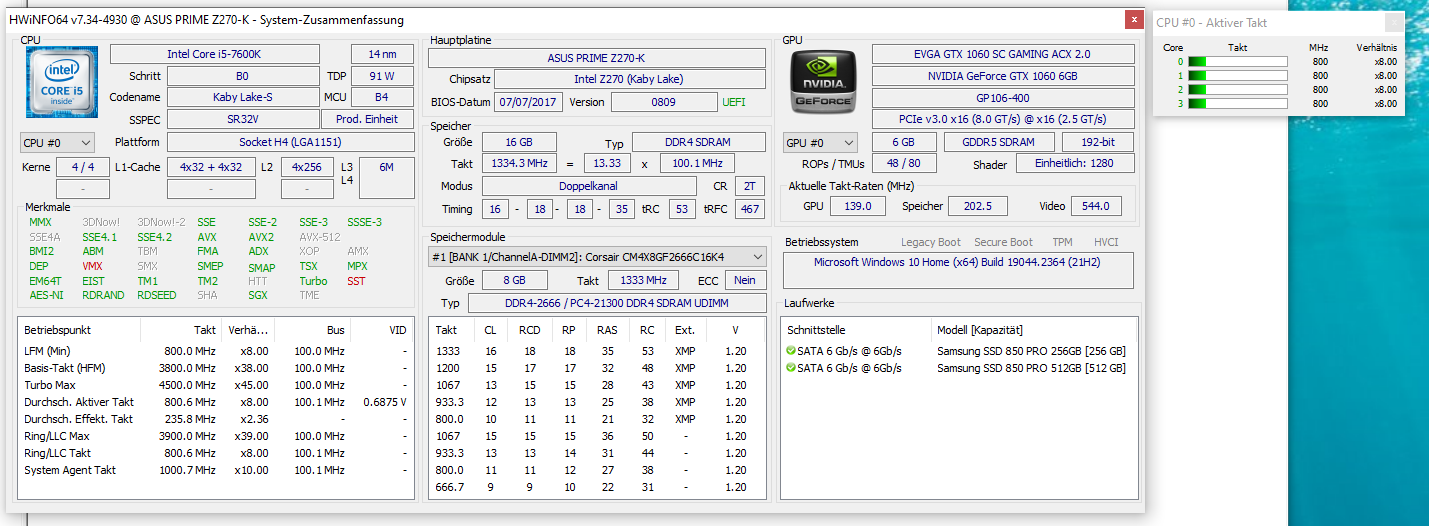Image resolution: width=1429 pixels, height=526 pixels.
Task: Click the DDR4 SDRAM type field
Action: (698, 142)
